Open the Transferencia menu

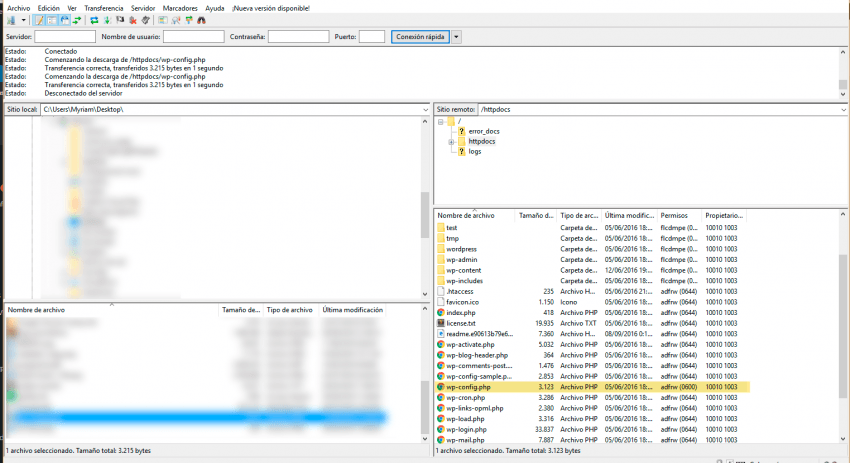point(103,7)
